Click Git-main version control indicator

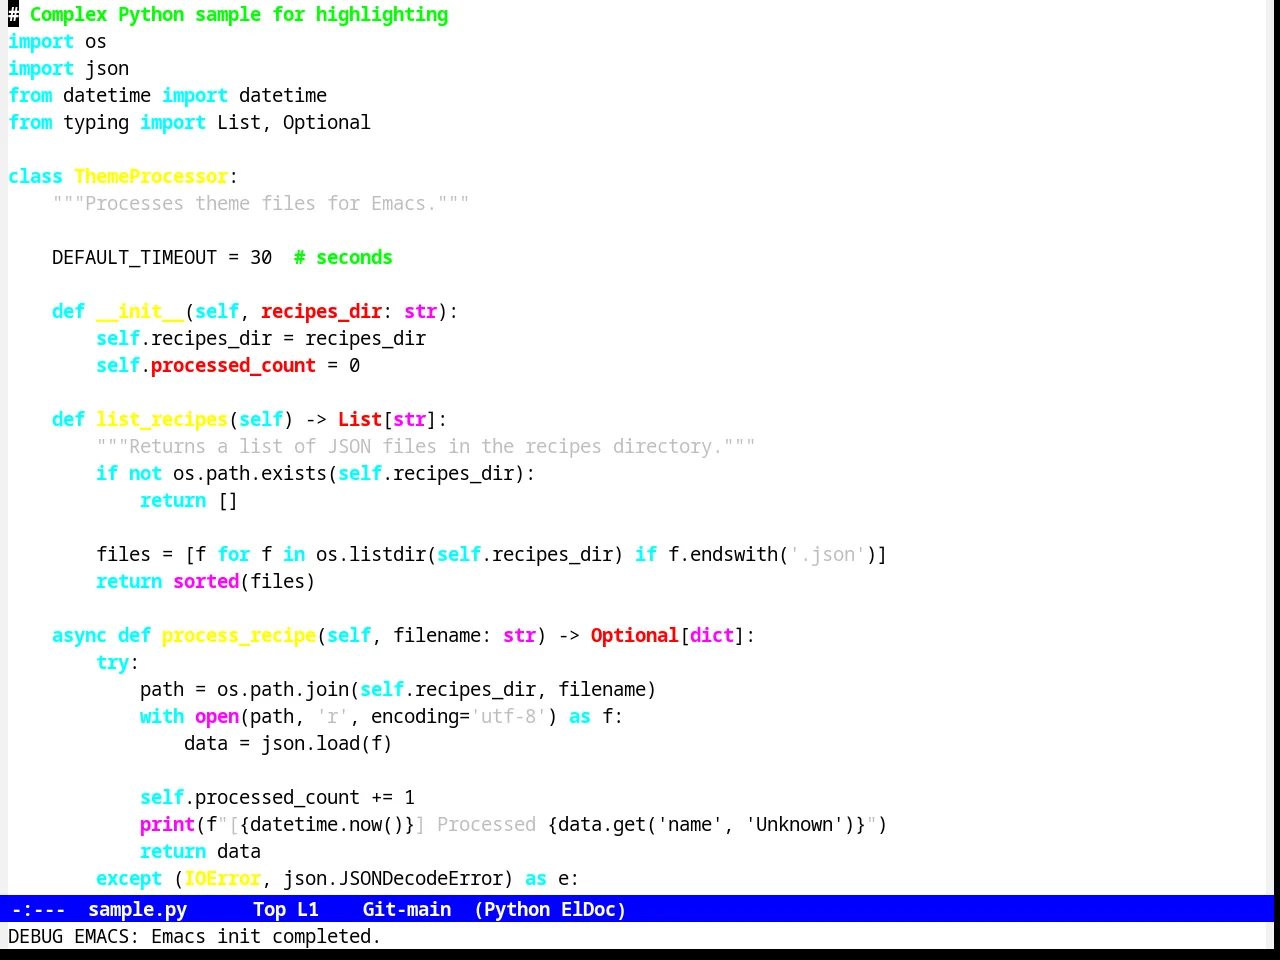pos(406,909)
